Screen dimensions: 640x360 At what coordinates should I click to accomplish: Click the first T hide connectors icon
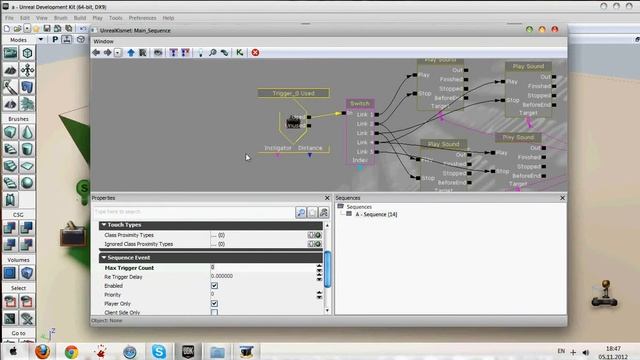pos(173,53)
